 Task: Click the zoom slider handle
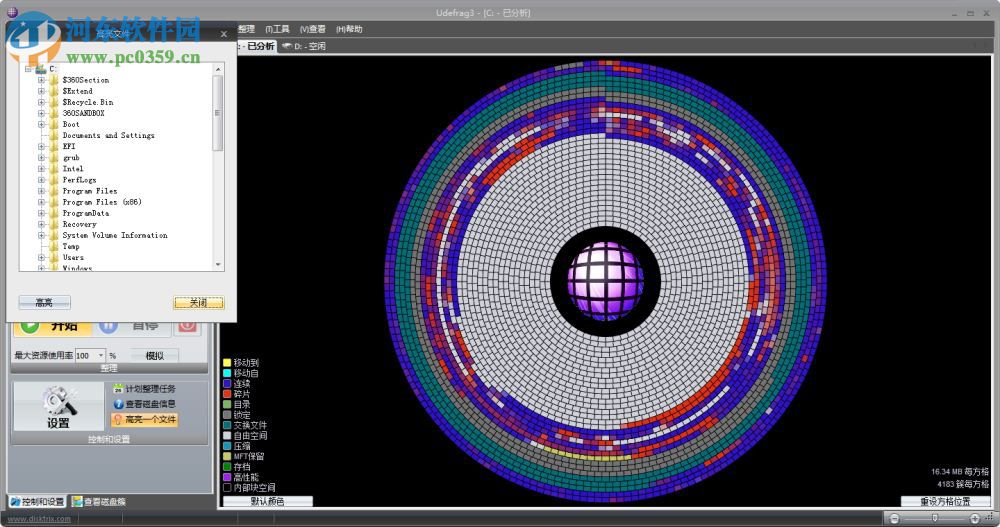click(x=935, y=519)
